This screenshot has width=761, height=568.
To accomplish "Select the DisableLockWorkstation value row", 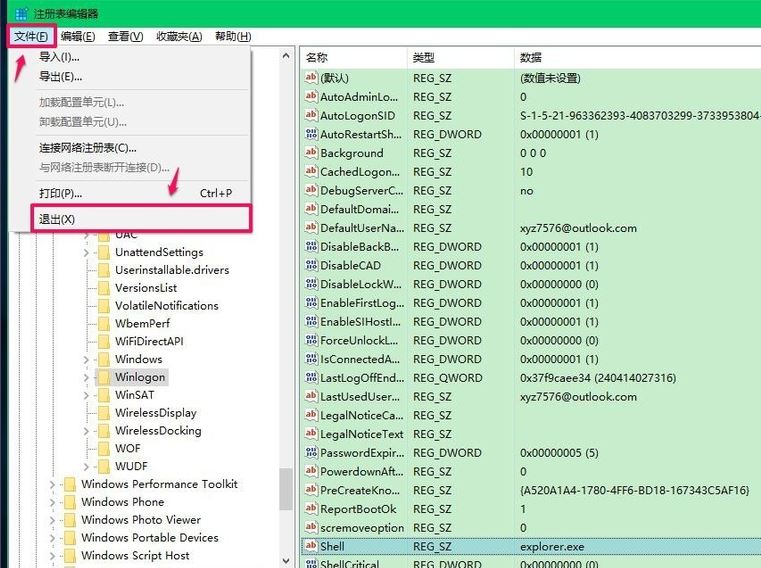I will 531,284.
